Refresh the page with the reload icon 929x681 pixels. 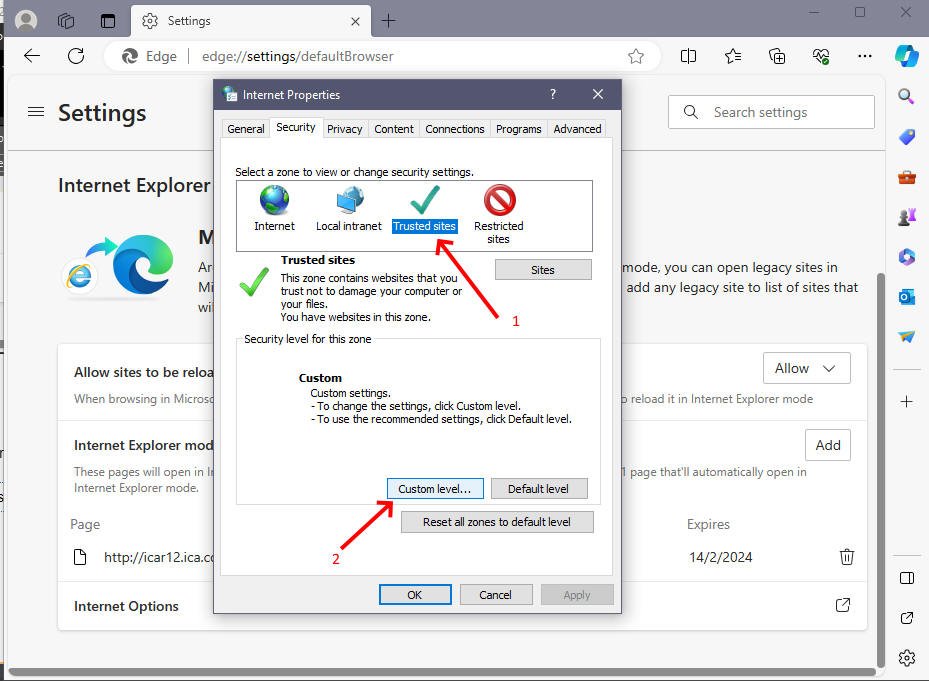coord(76,56)
